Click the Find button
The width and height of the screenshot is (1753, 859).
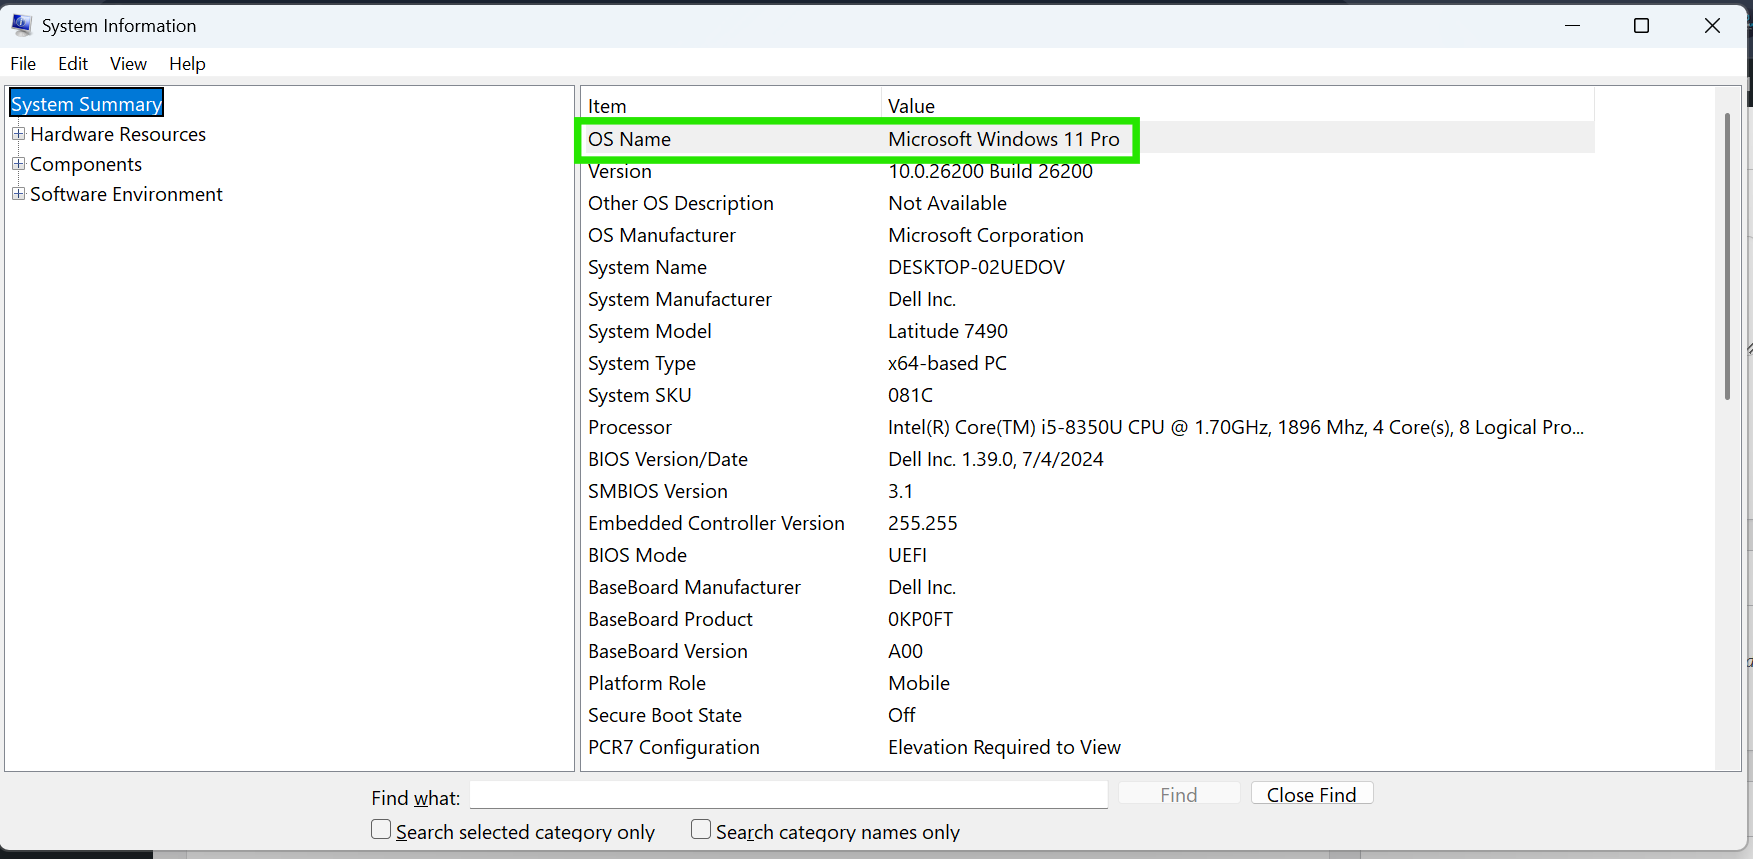pyautogui.click(x=1178, y=794)
